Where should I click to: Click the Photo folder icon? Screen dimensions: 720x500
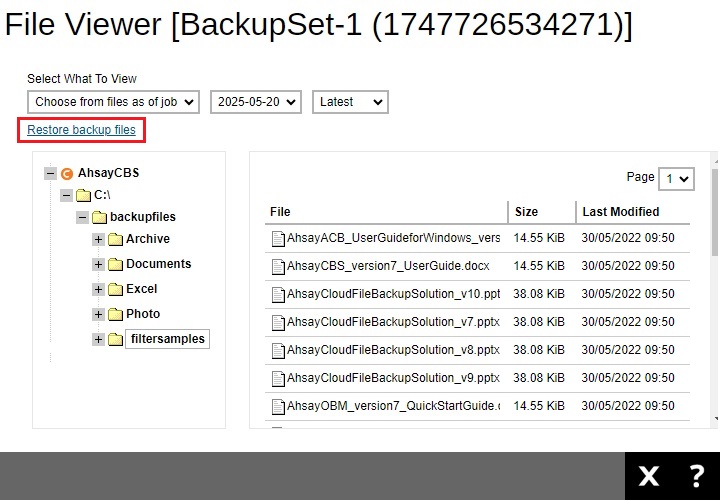[x=116, y=315]
